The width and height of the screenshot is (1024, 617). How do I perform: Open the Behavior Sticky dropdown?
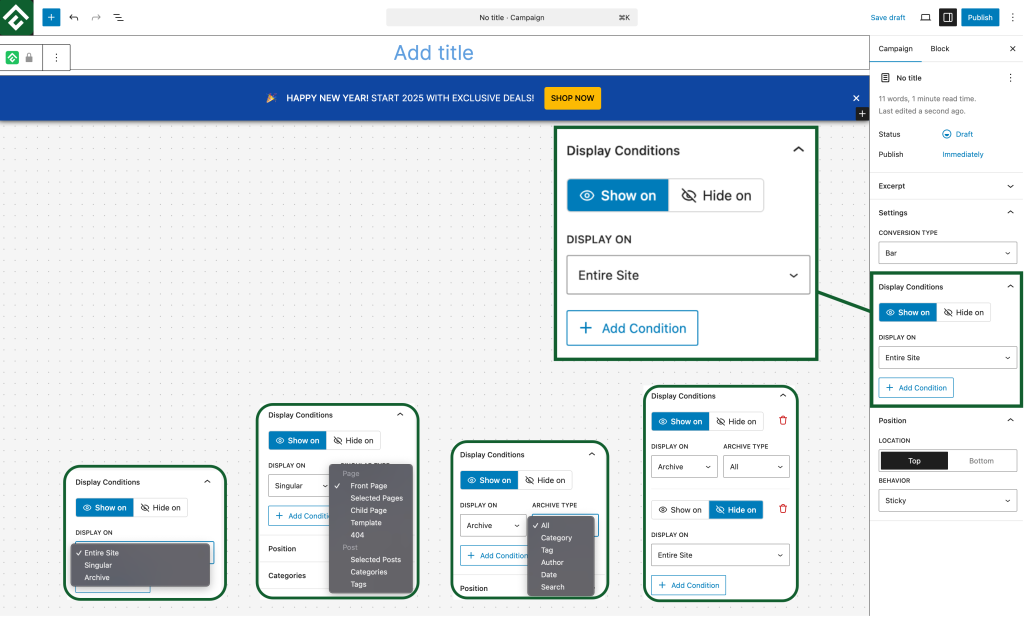click(x=947, y=500)
